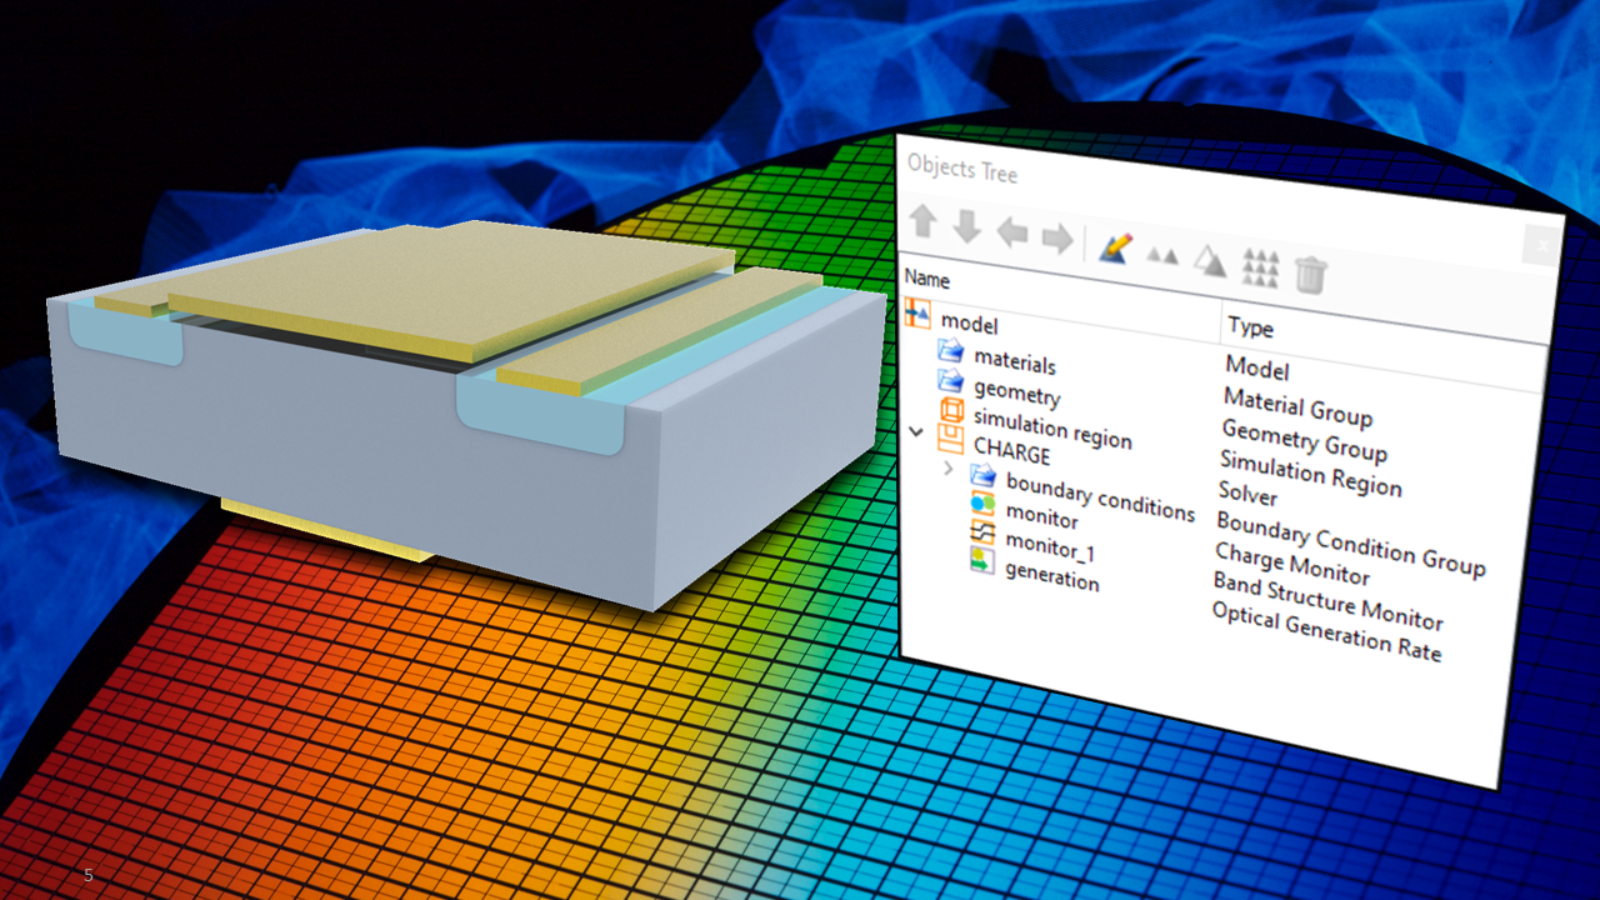Image resolution: width=1600 pixels, height=900 pixels.
Task: Click the move up arrow icon
Action: point(923,221)
